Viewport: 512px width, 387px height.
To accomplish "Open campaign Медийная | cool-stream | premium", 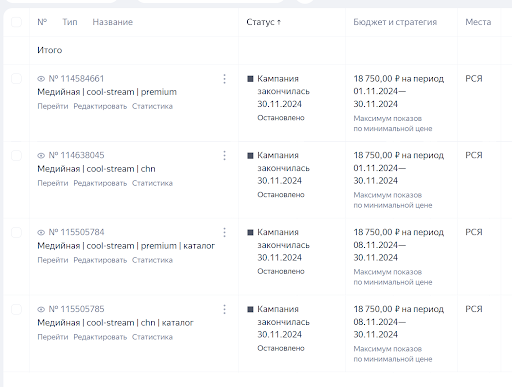I will click(107, 92).
